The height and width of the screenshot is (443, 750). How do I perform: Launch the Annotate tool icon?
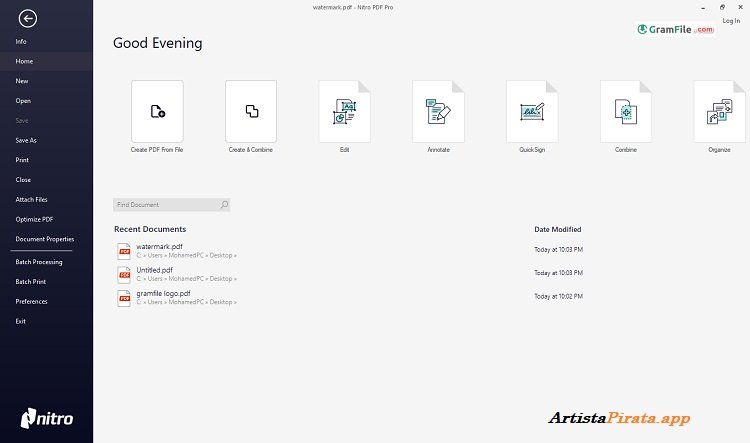tap(438, 111)
